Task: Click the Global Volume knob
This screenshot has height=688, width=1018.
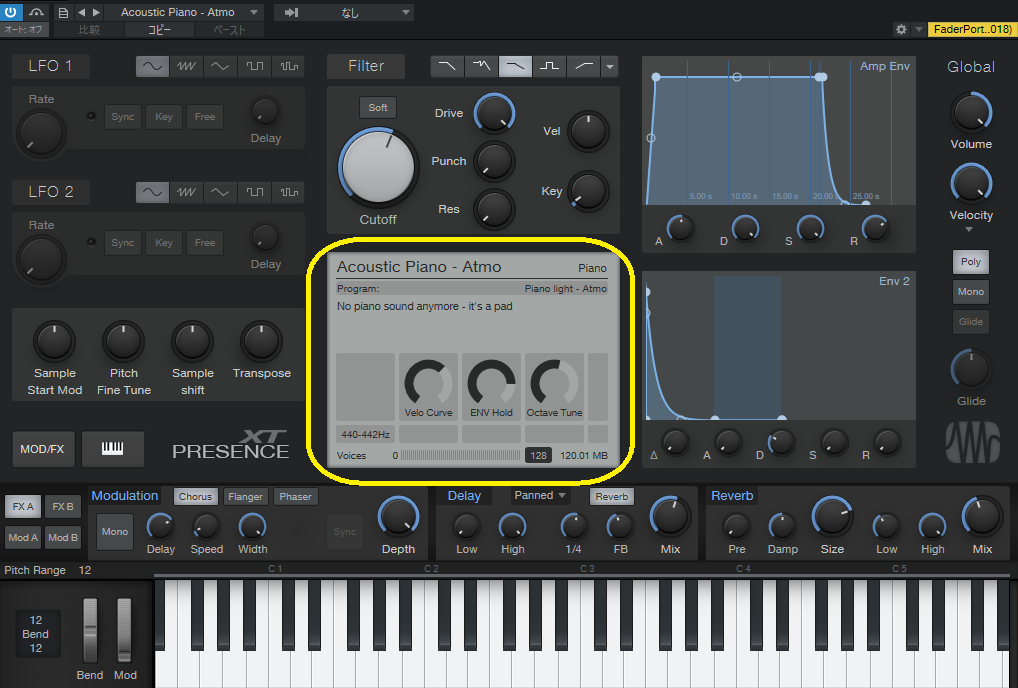Action: tap(971, 112)
